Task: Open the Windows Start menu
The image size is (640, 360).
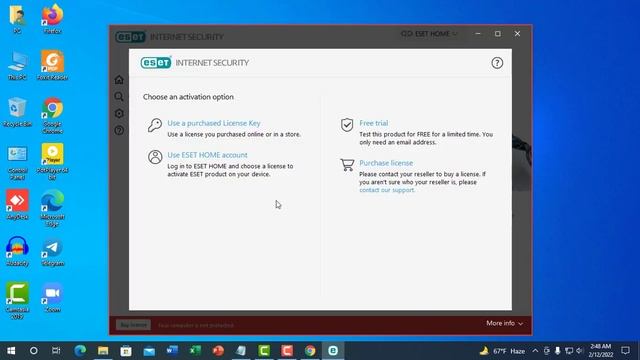Action: pos(11,351)
